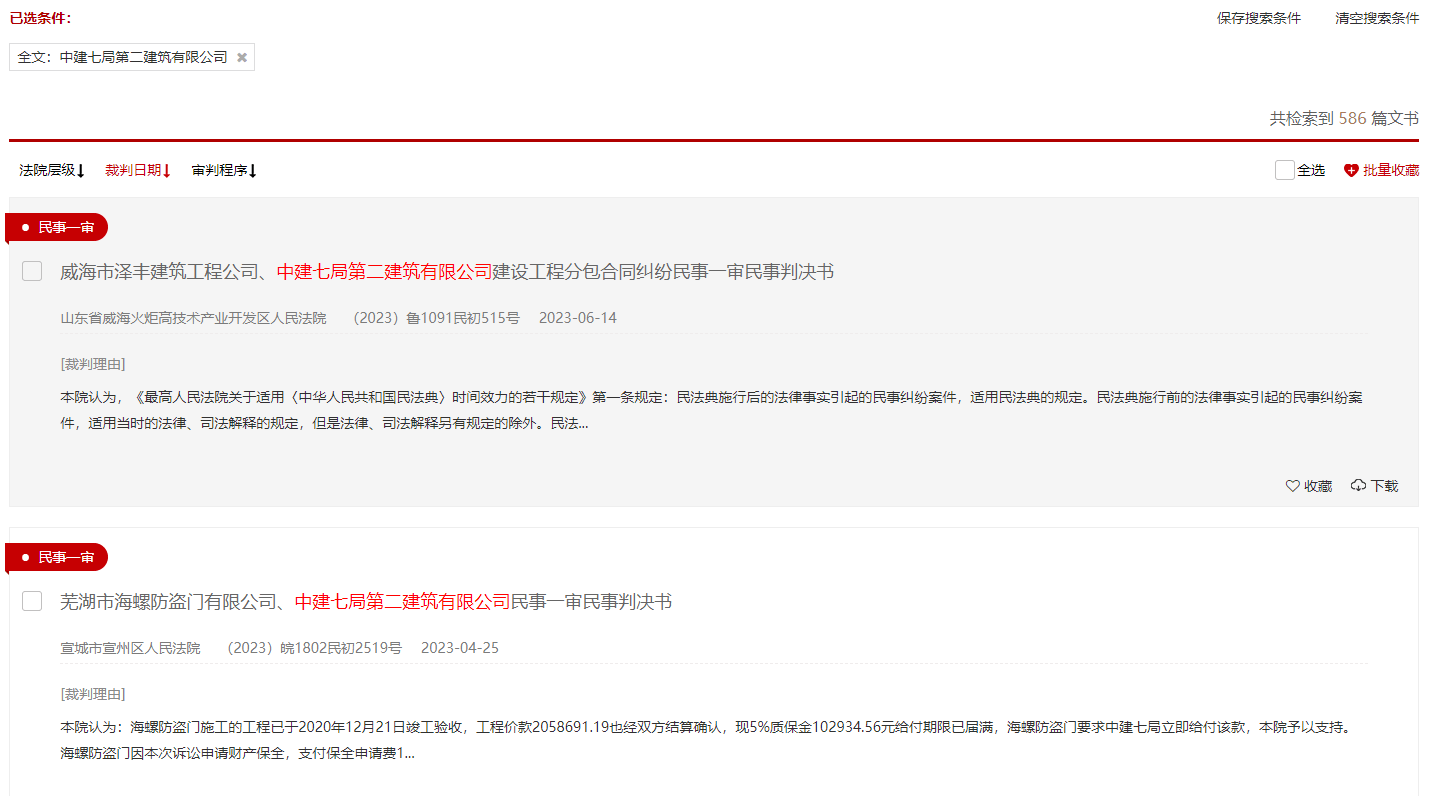Click 批量收藏 button label

1391,171
